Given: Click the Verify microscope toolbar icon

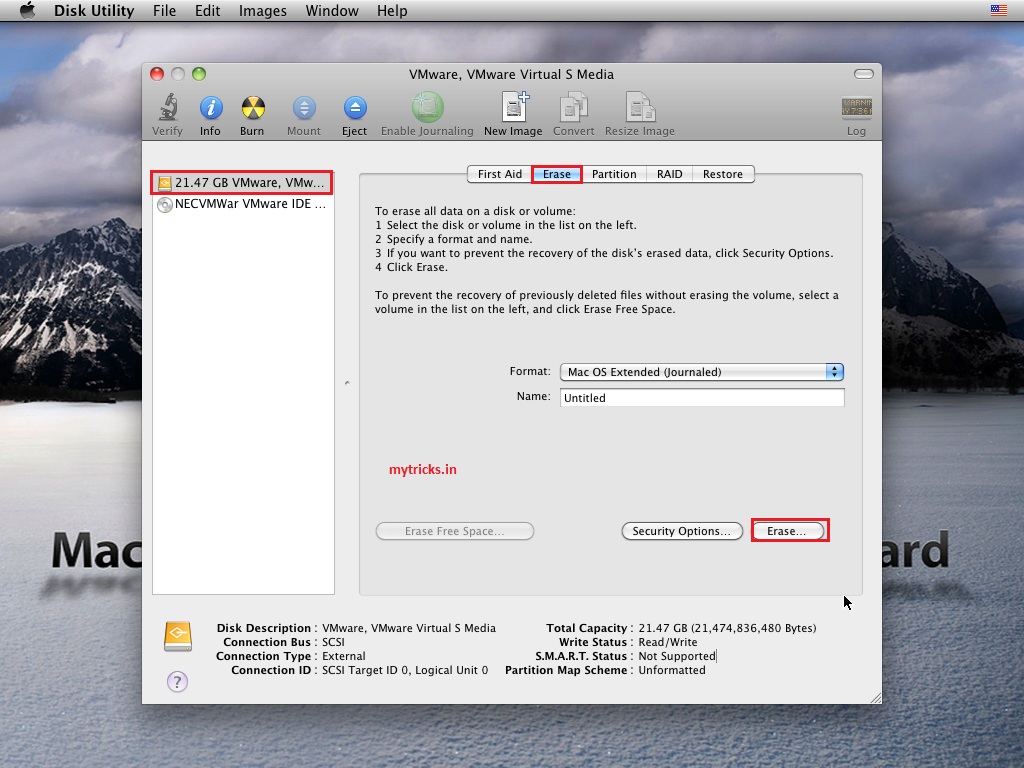Looking at the screenshot, I should coord(168,107).
